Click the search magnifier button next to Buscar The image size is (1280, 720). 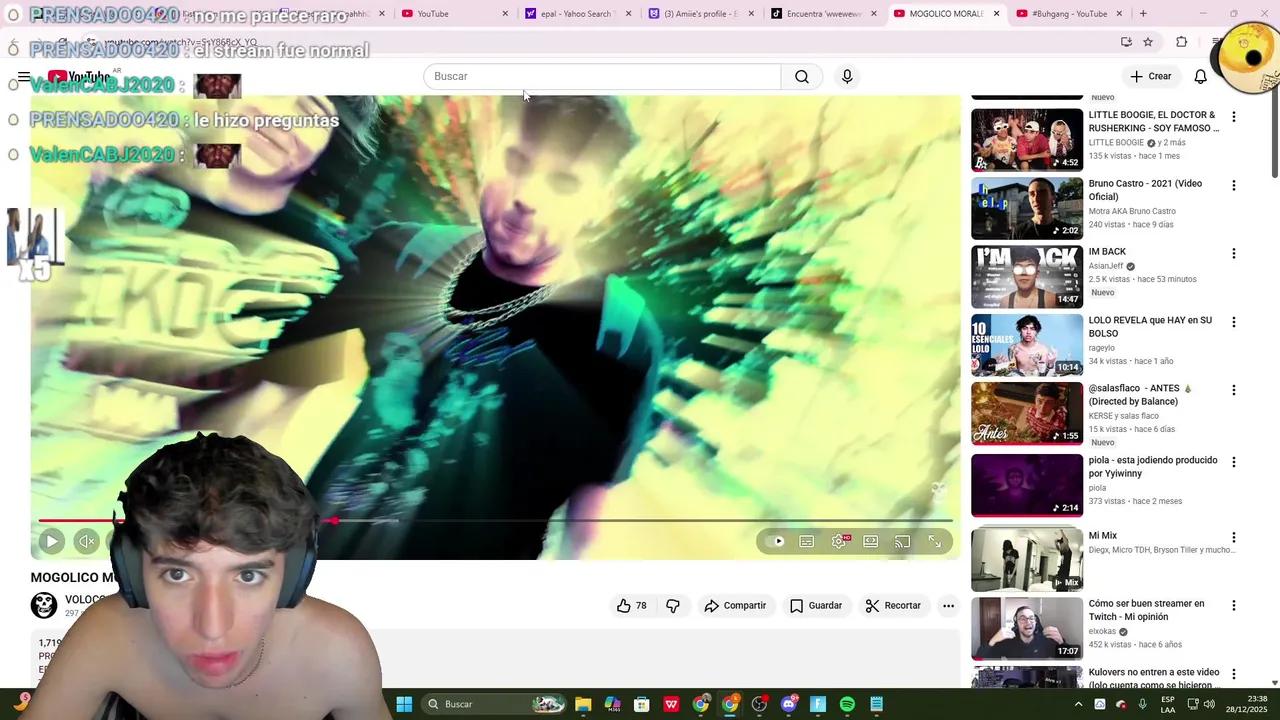[x=802, y=76]
